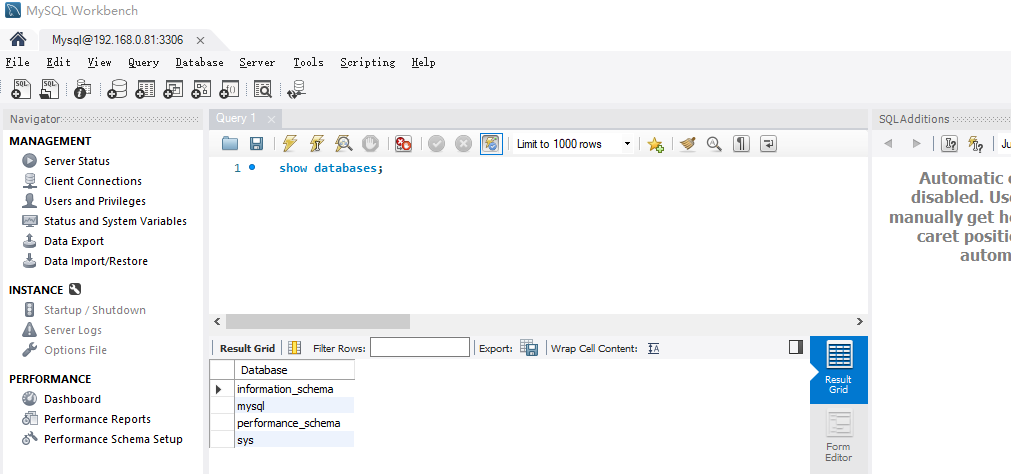Toggle the result side panel visibility
The image size is (1011, 474).
[796, 348]
